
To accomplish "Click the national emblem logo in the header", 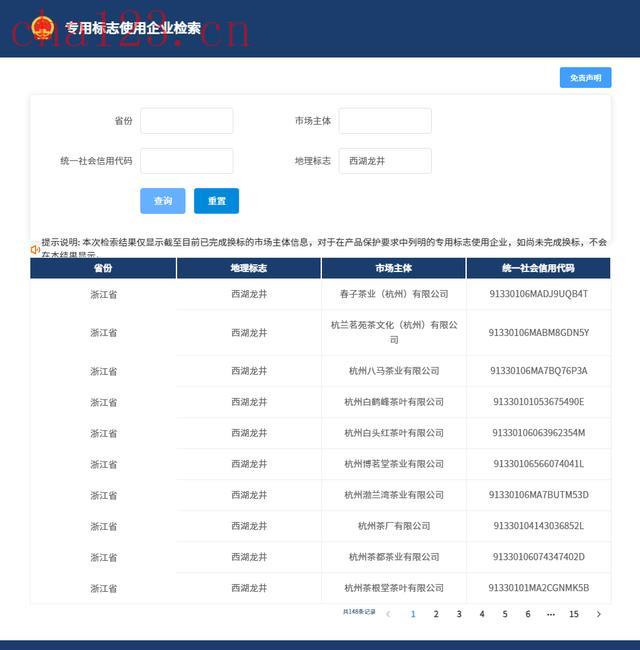I will pos(42,27).
